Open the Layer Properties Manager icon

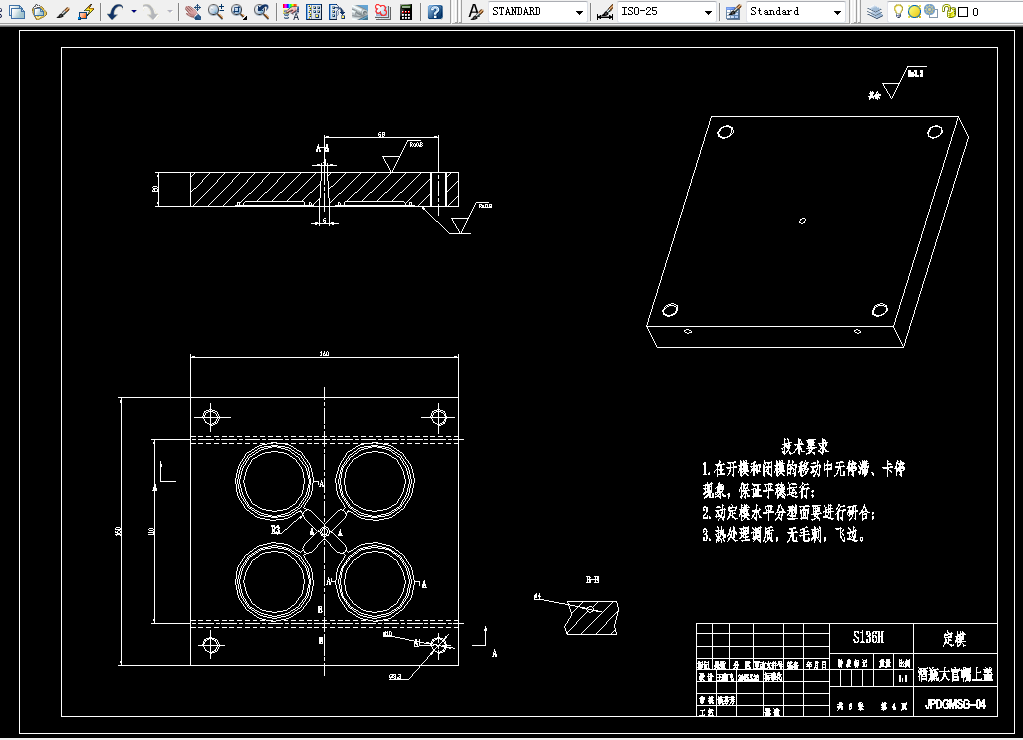click(x=875, y=12)
